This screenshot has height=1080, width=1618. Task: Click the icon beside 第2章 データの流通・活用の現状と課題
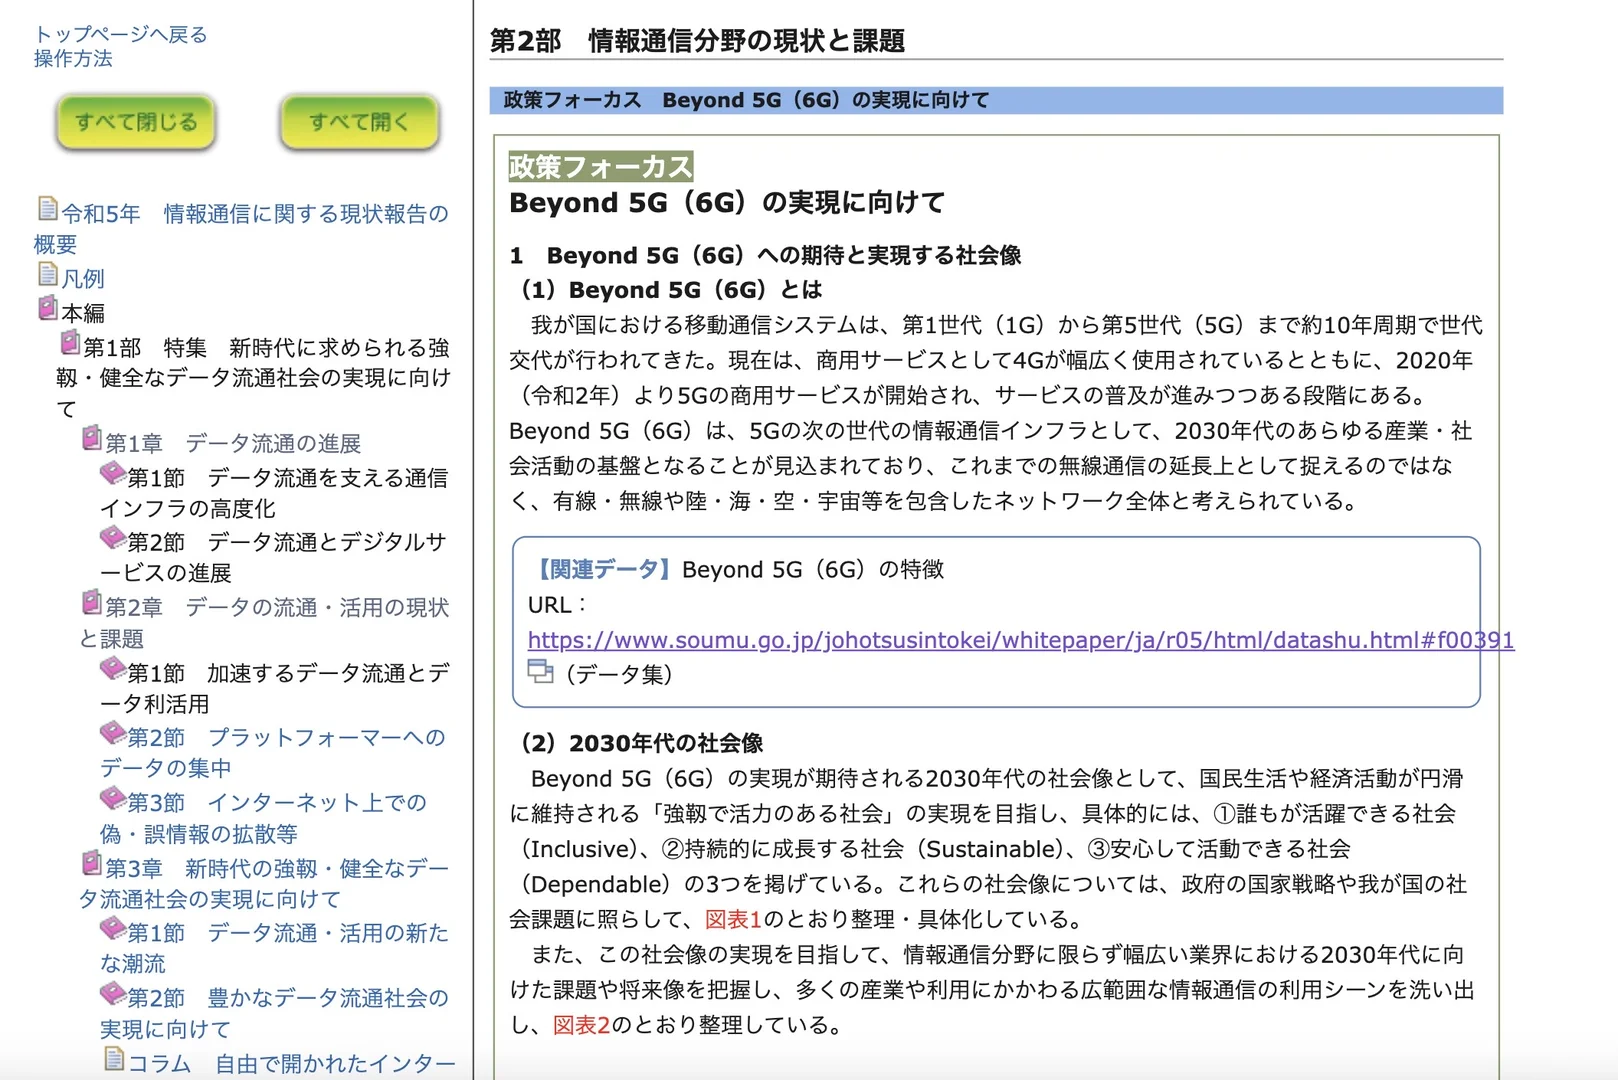pyautogui.click(x=90, y=601)
